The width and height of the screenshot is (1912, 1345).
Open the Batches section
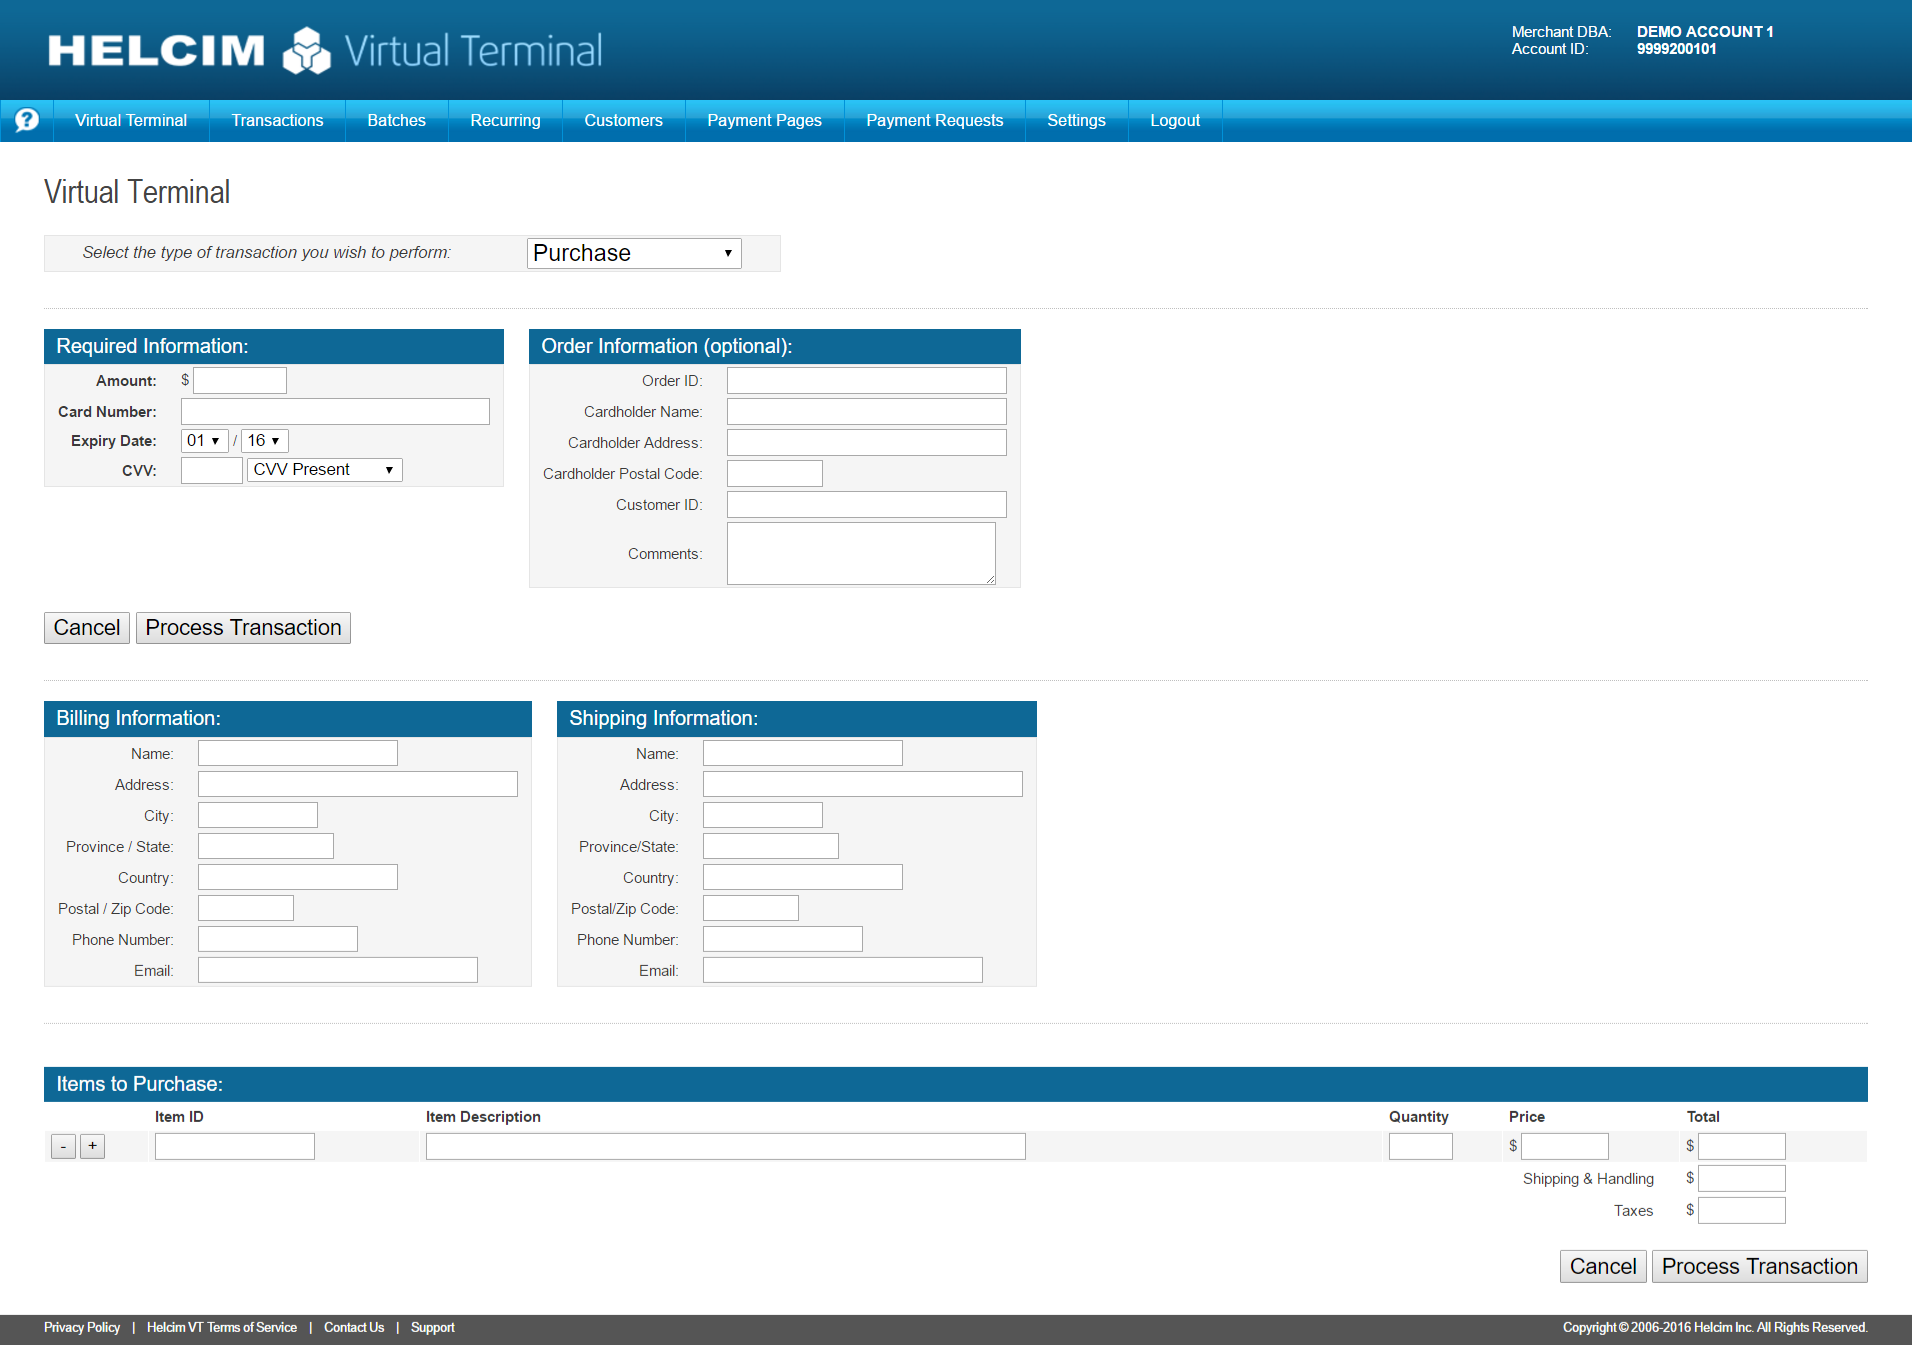(396, 120)
